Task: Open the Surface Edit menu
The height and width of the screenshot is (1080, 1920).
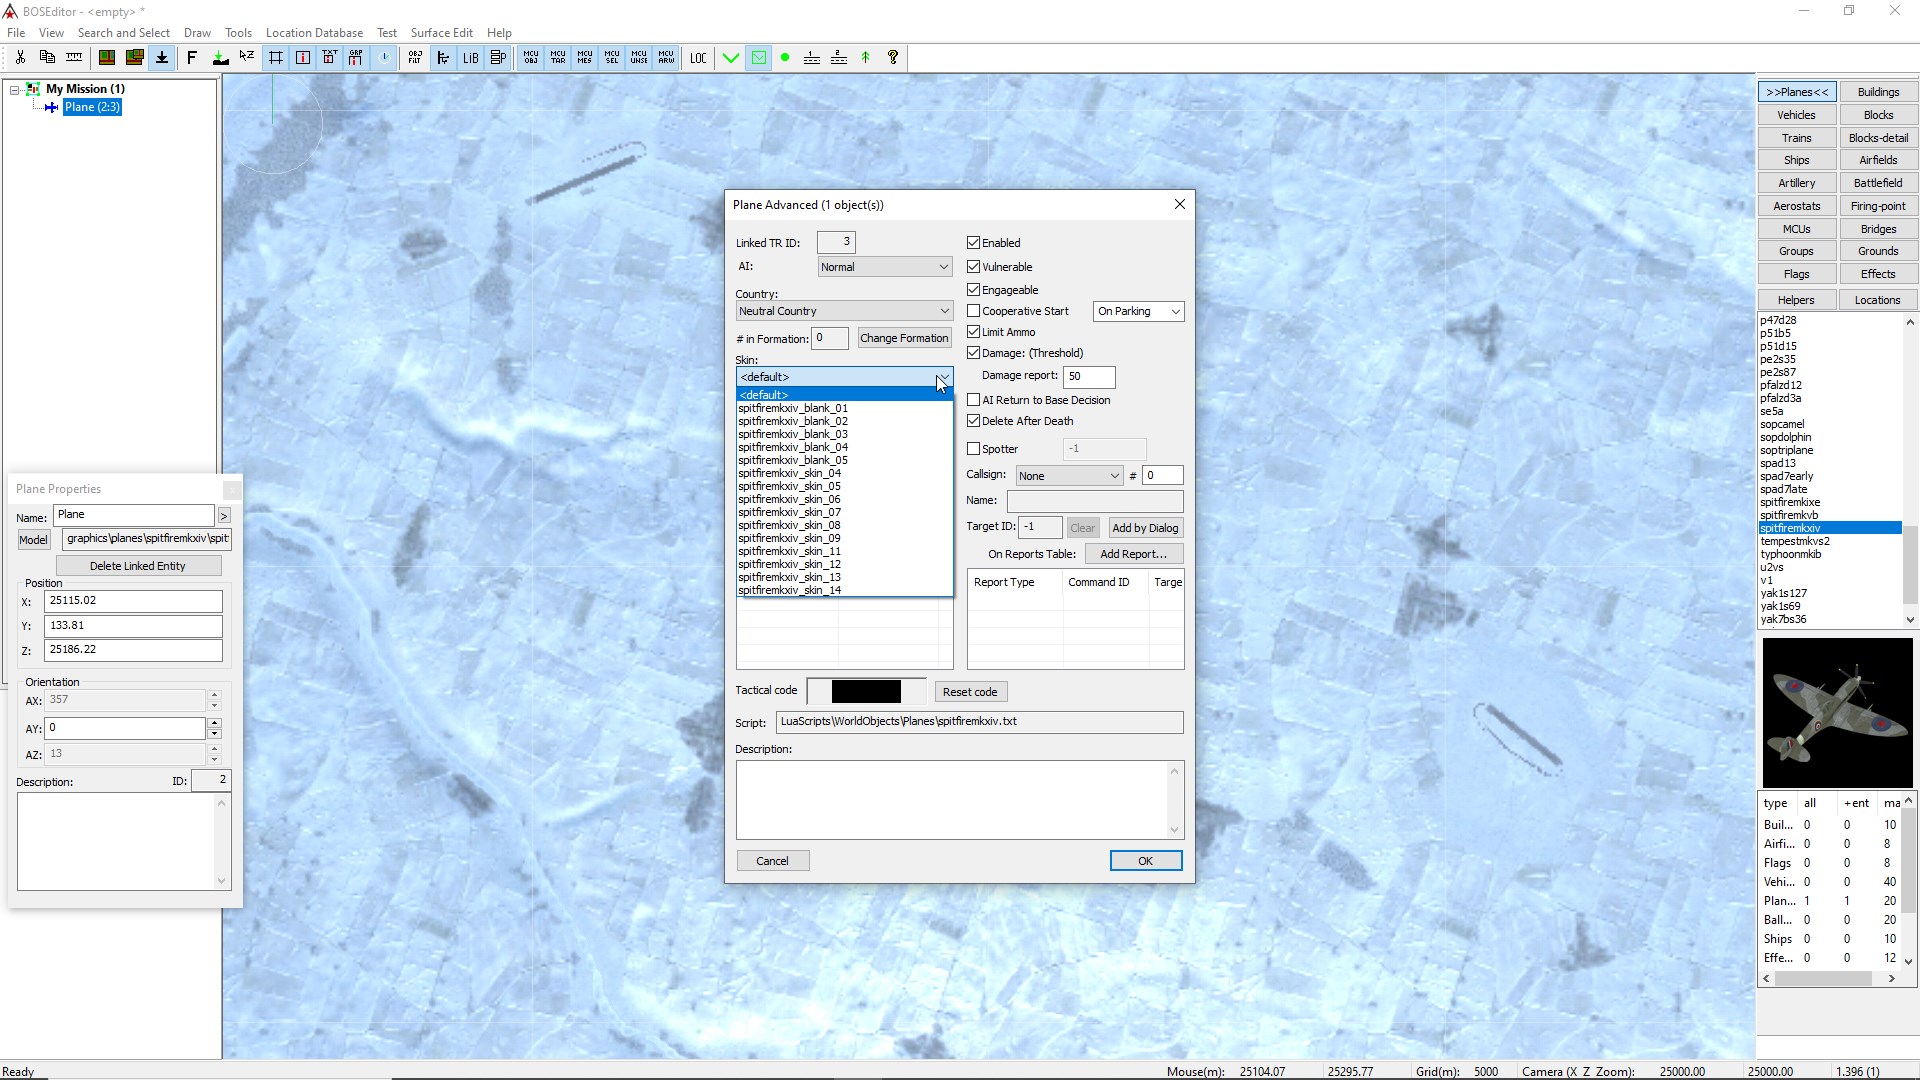Action: click(441, 33)
